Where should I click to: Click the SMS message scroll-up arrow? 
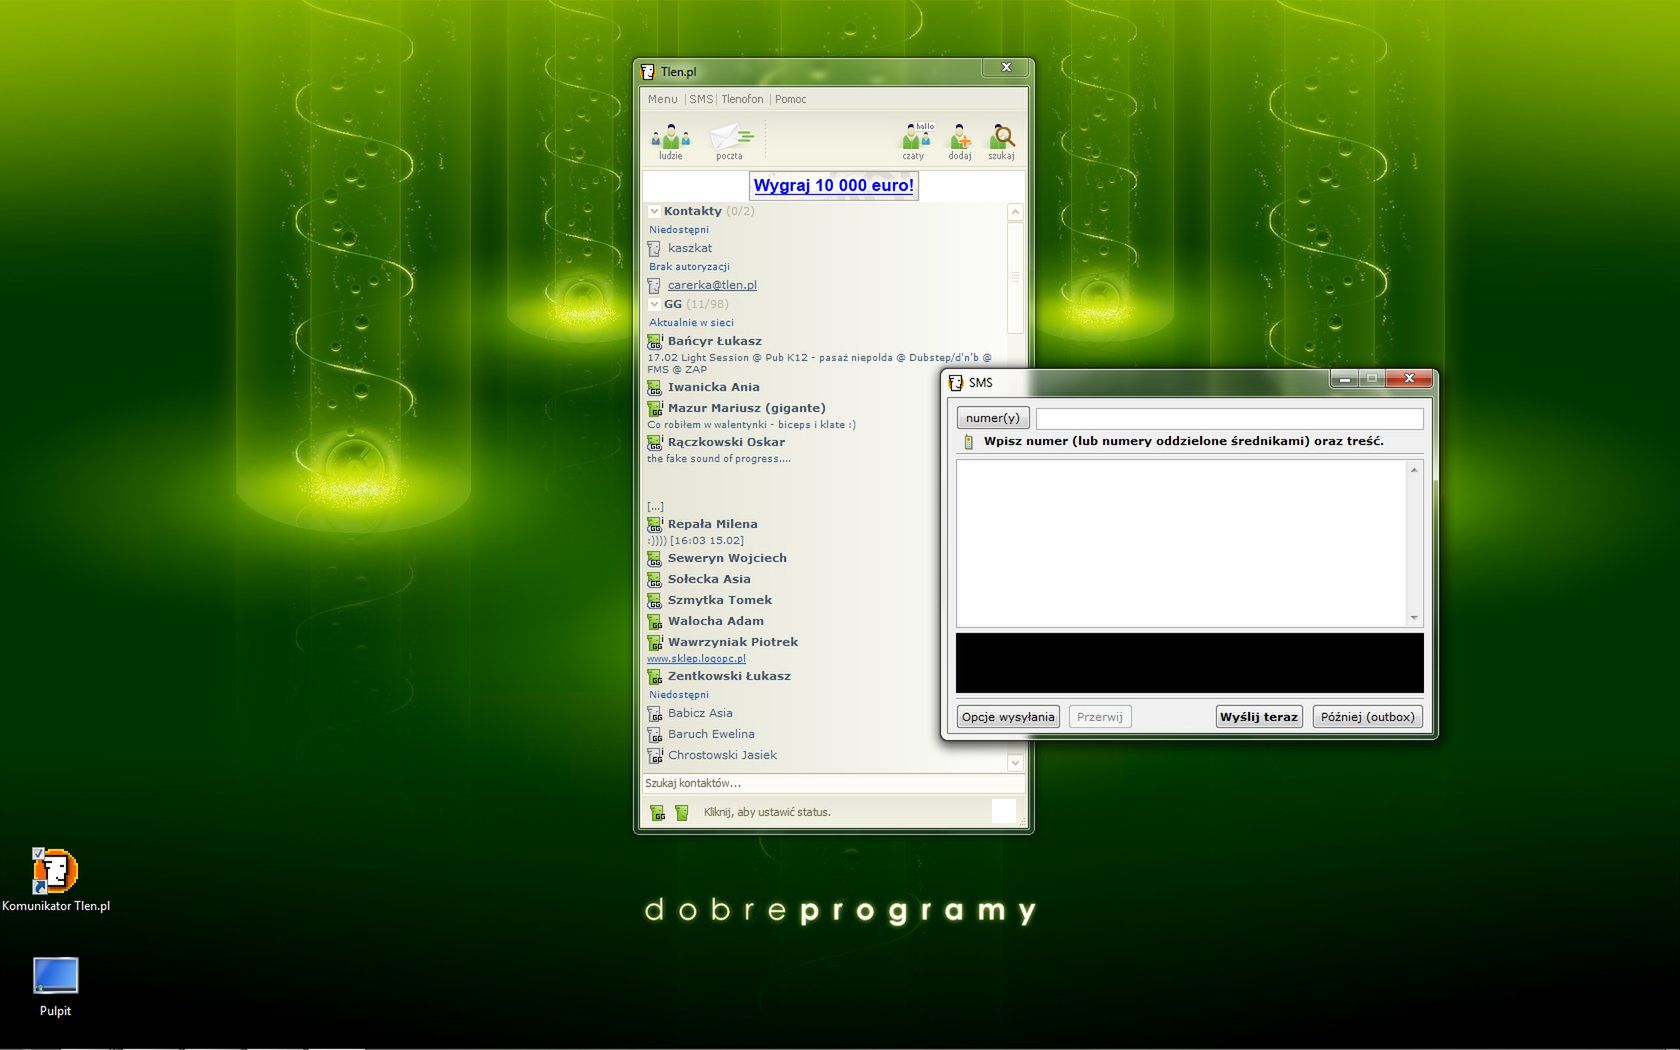1414,469
